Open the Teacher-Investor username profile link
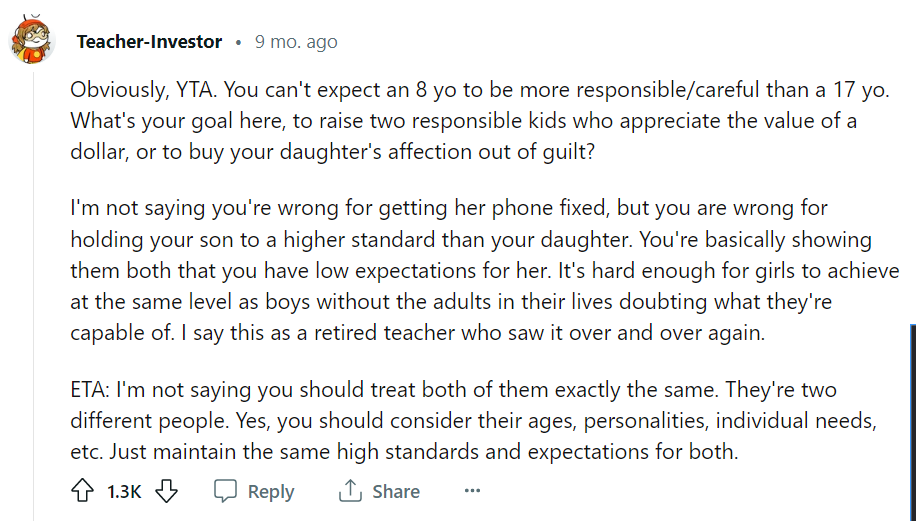 (149, 41)
